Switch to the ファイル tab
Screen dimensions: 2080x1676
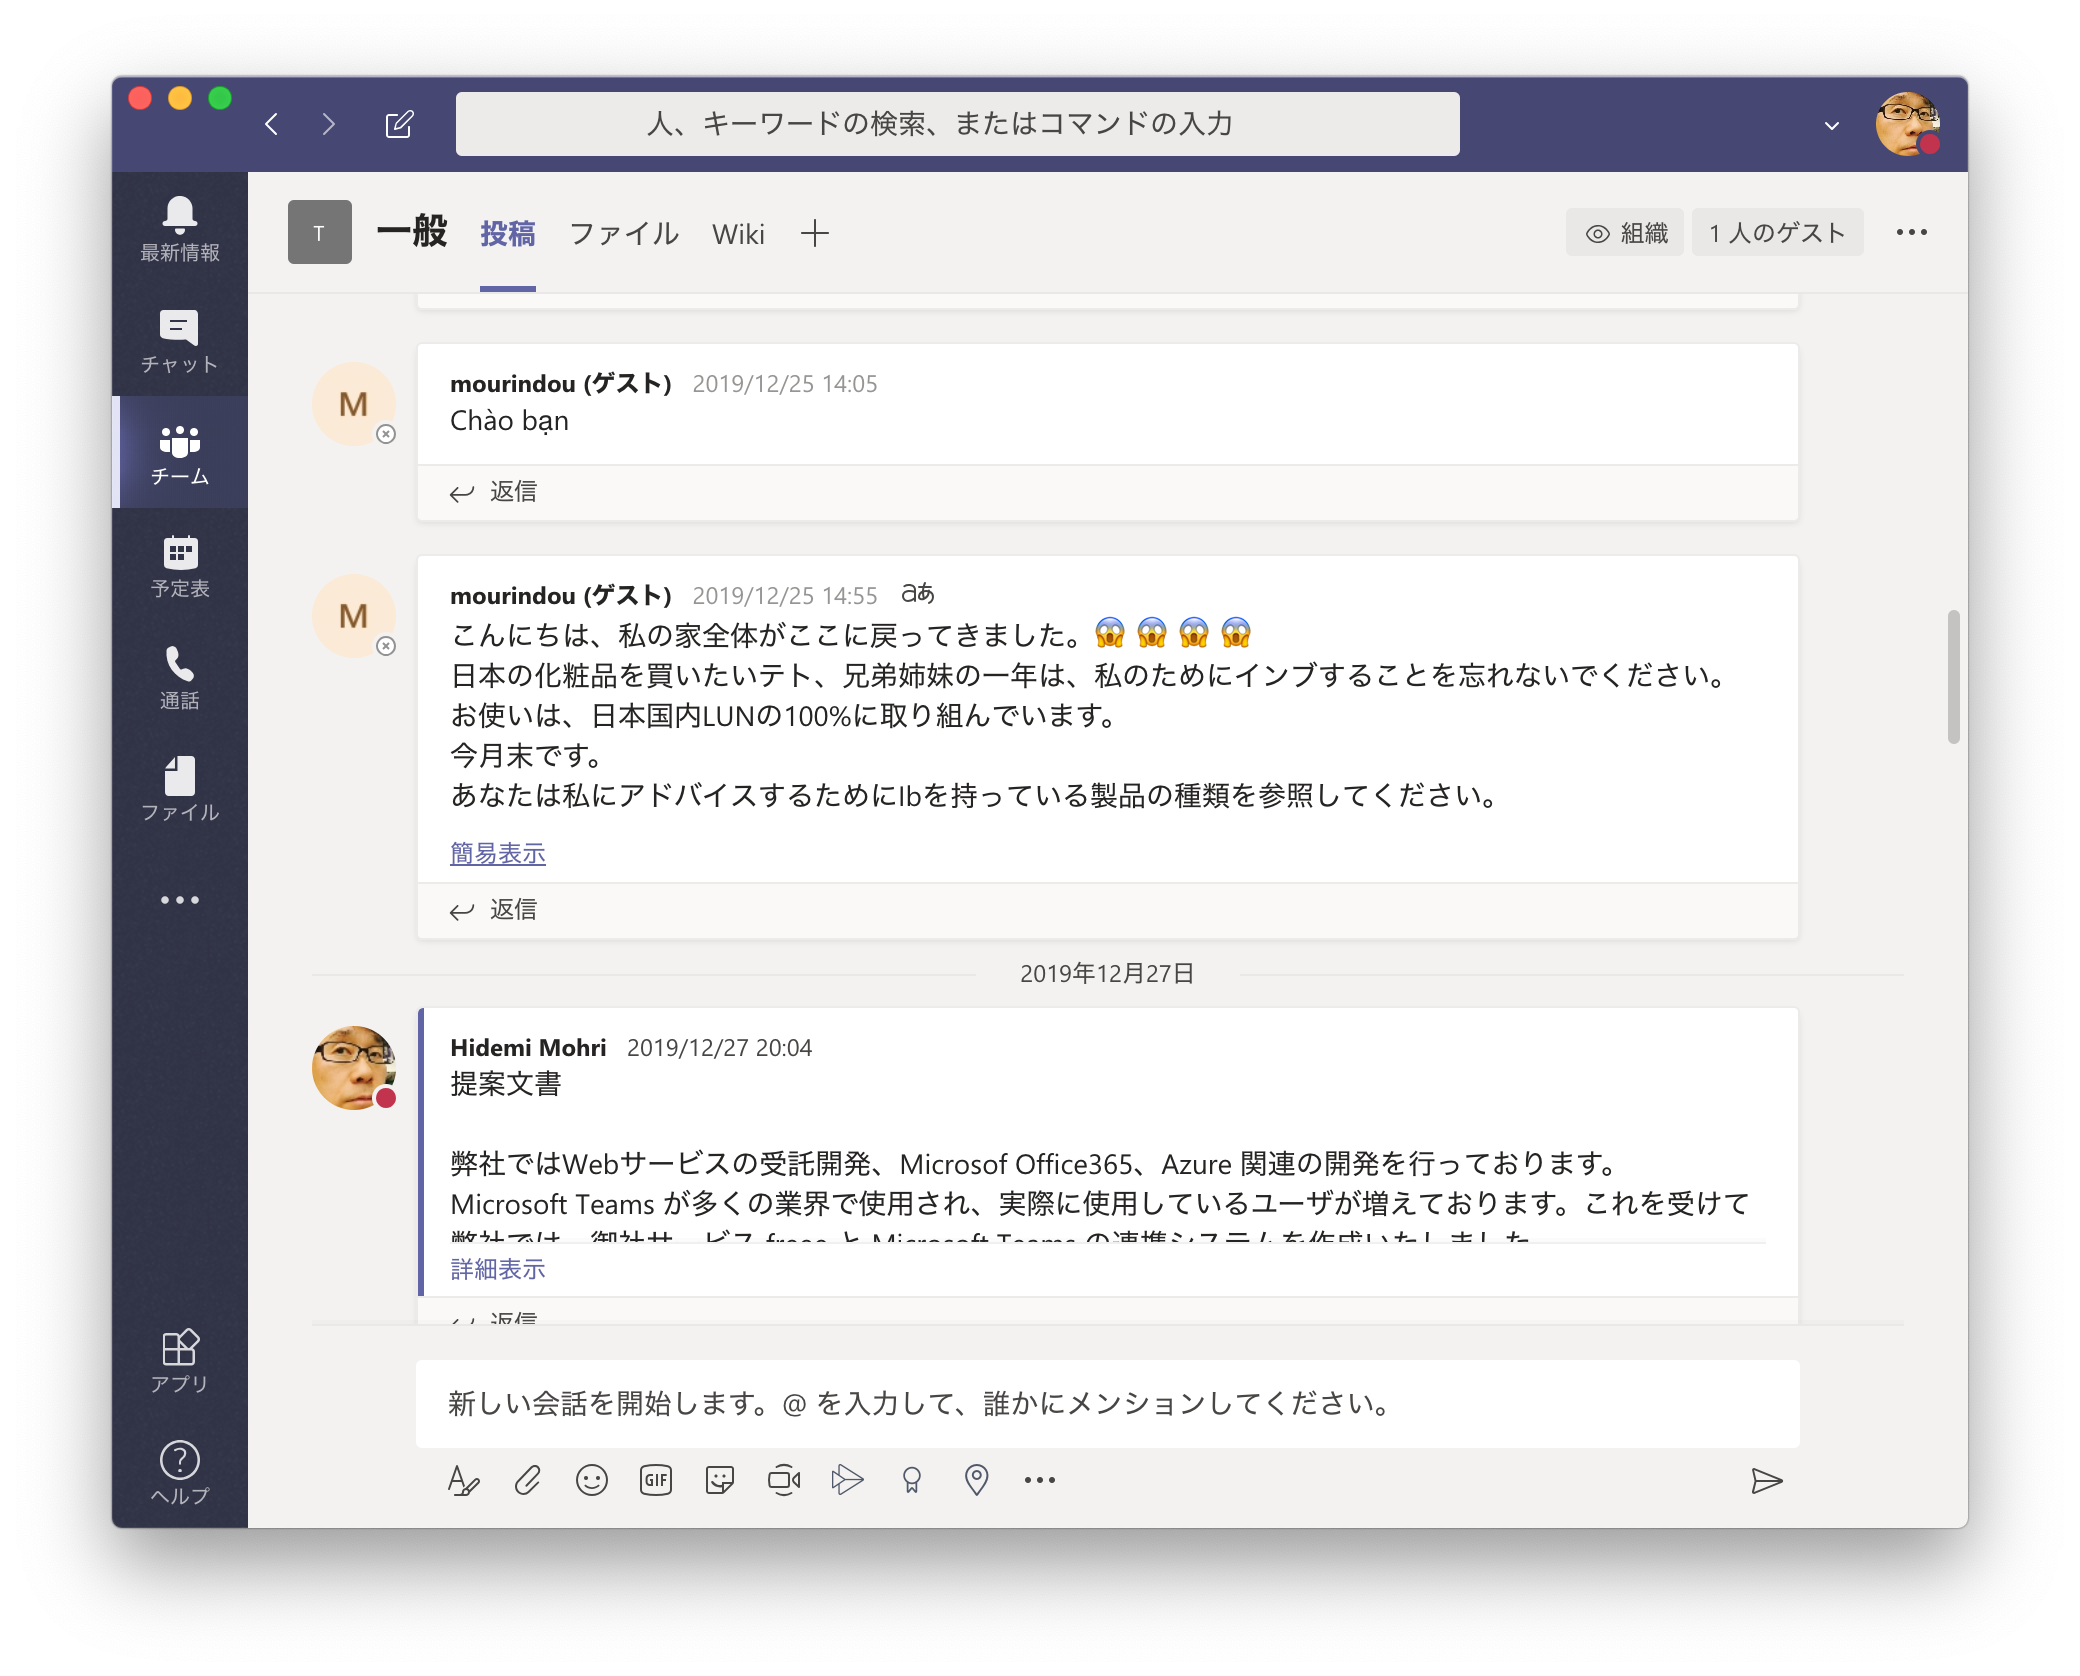(x=623, y=234)
